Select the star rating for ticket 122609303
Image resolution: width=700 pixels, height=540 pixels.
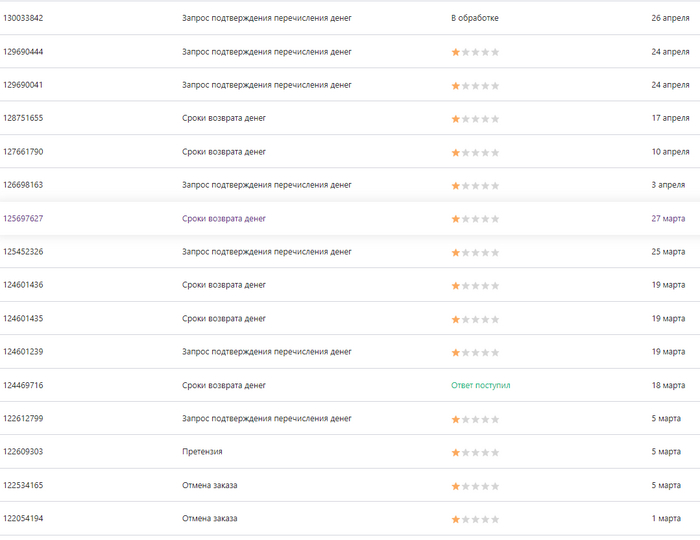point(475,452)
